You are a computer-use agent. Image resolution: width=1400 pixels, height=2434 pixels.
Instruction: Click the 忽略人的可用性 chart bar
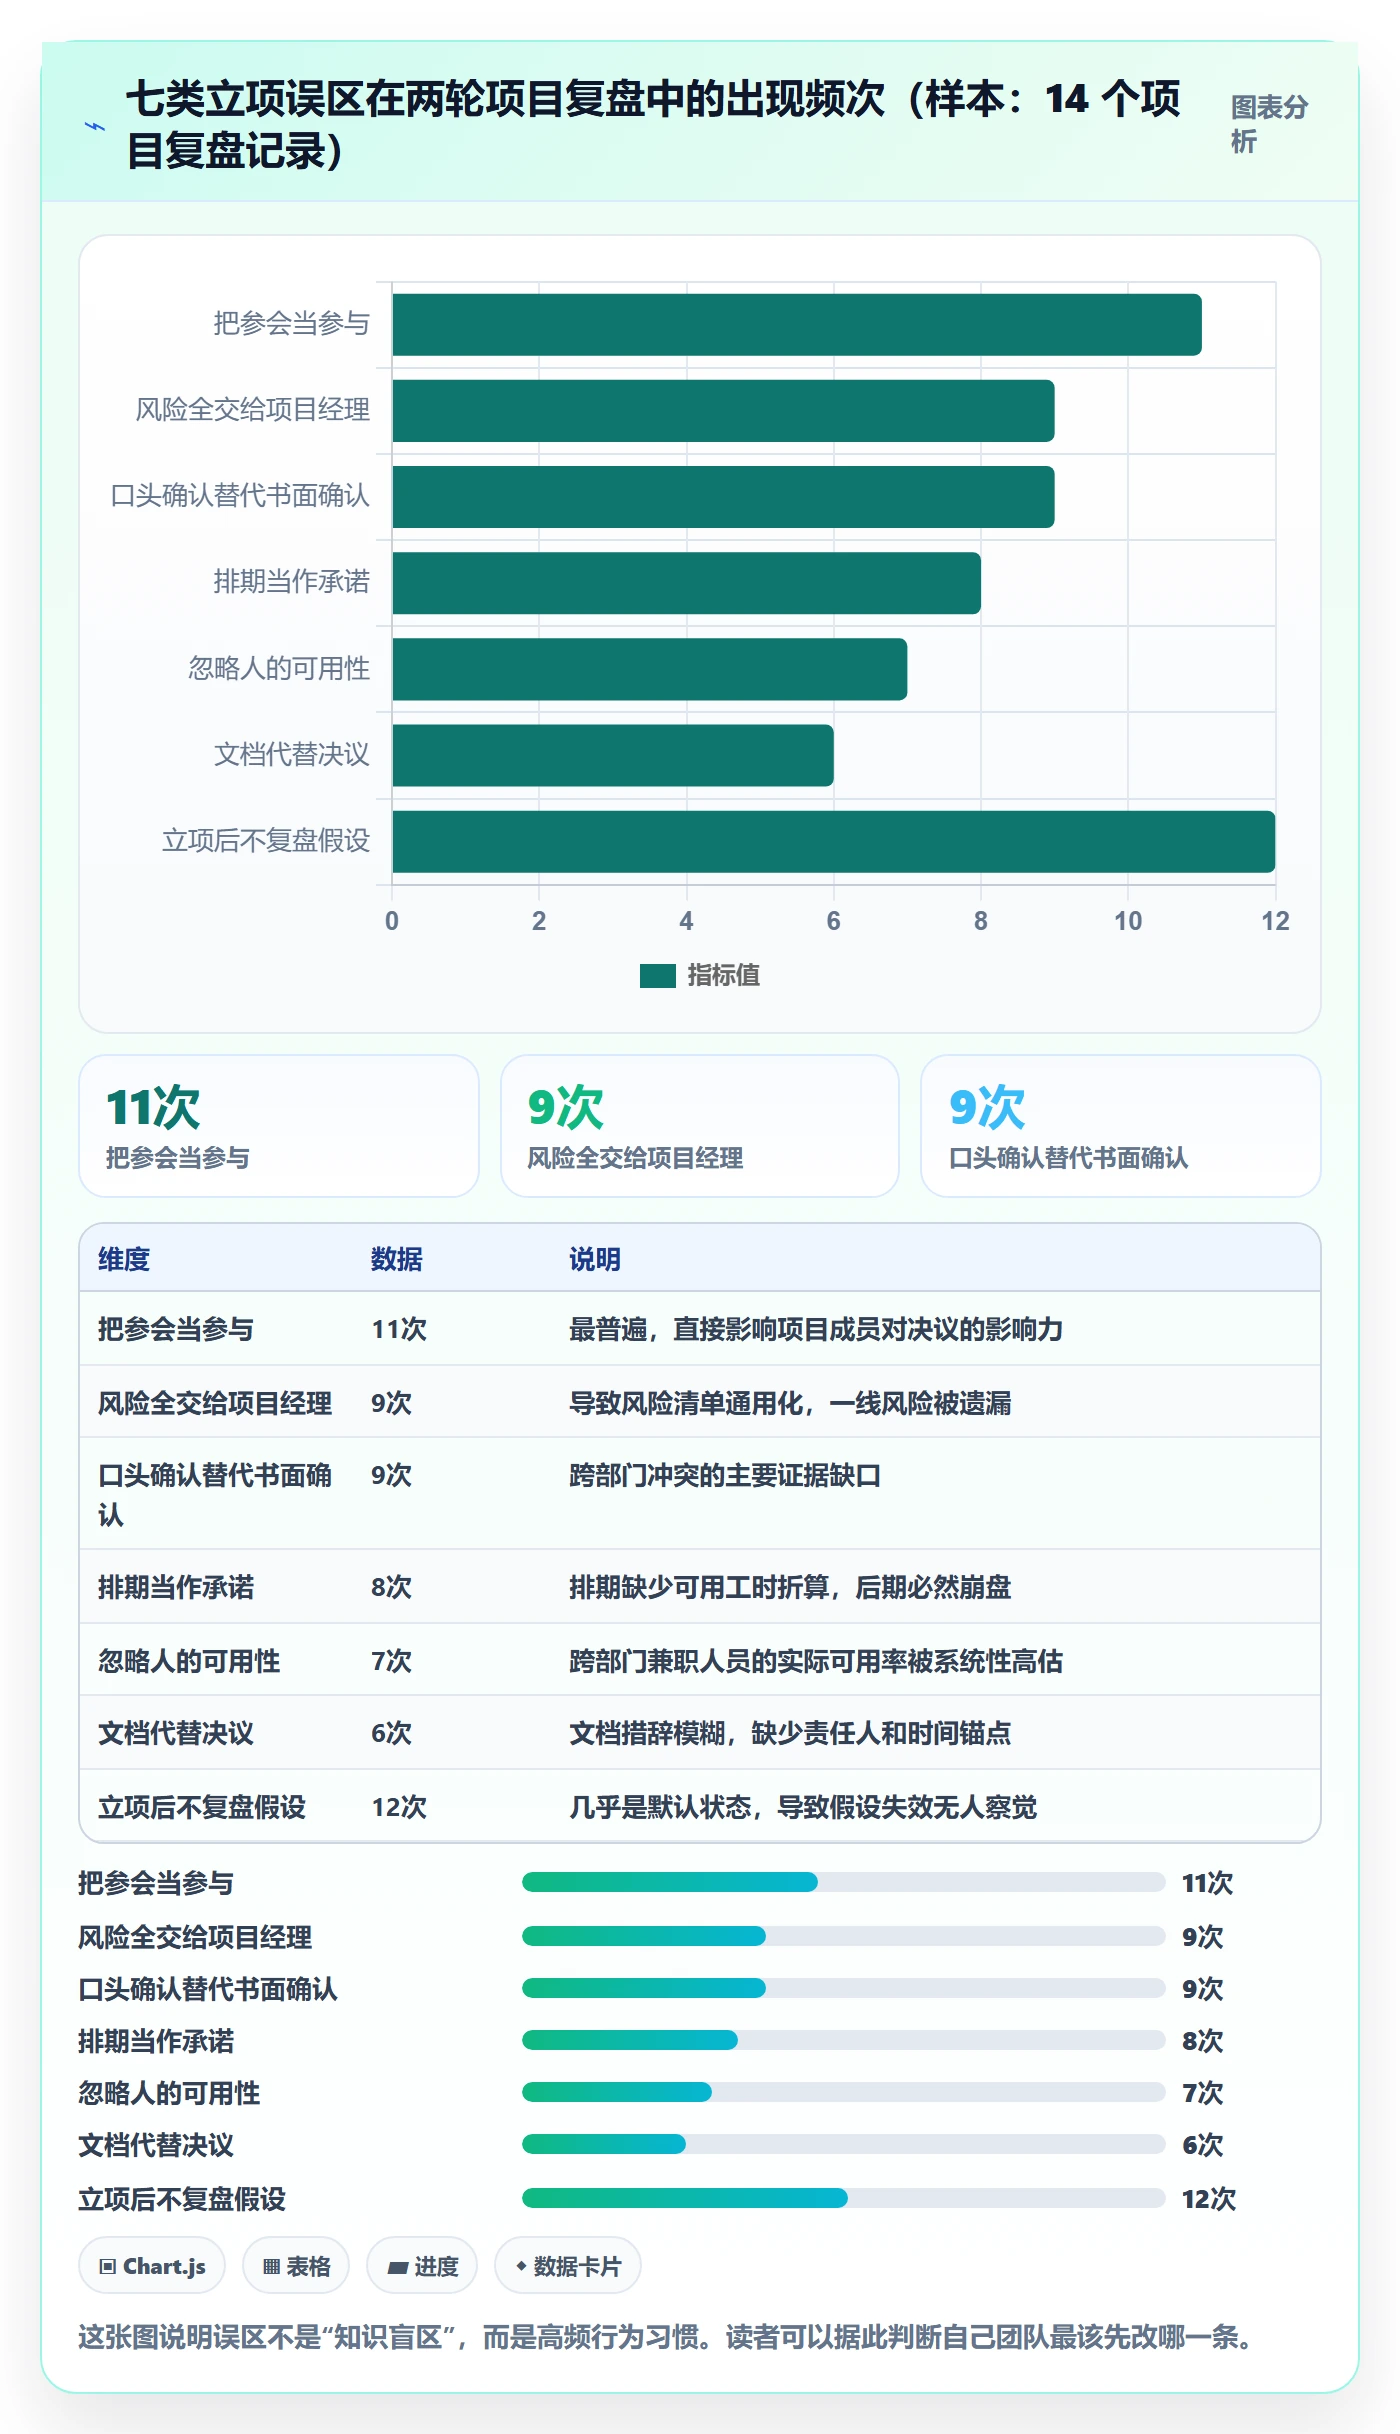pos(650,669)
